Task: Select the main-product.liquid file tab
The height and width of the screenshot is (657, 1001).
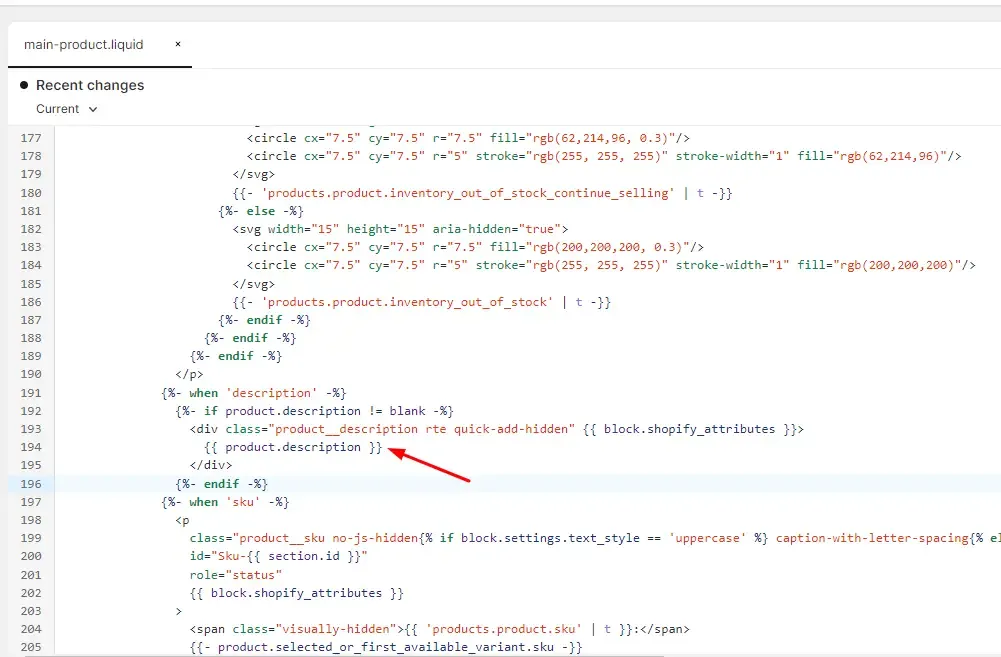Action: (x=84, y=45)
